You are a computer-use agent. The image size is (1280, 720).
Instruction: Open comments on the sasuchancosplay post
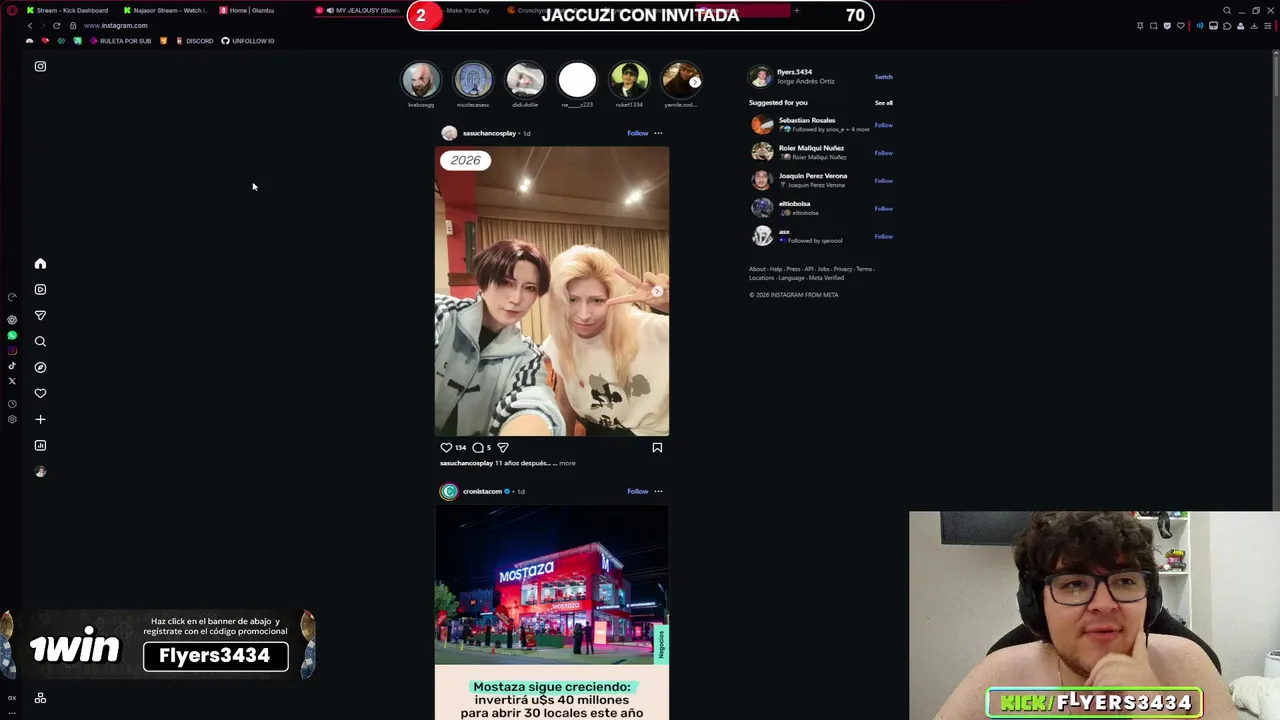(478, 448)
